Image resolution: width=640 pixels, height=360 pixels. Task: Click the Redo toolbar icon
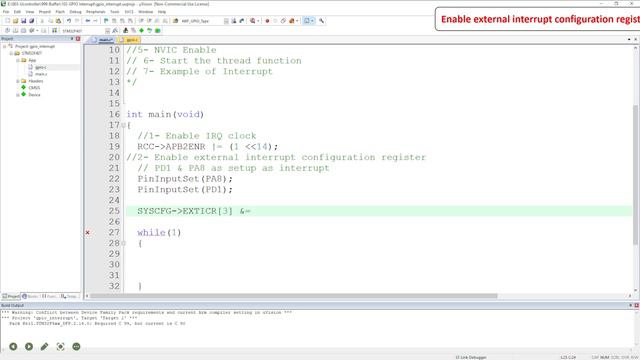[77, 21]
